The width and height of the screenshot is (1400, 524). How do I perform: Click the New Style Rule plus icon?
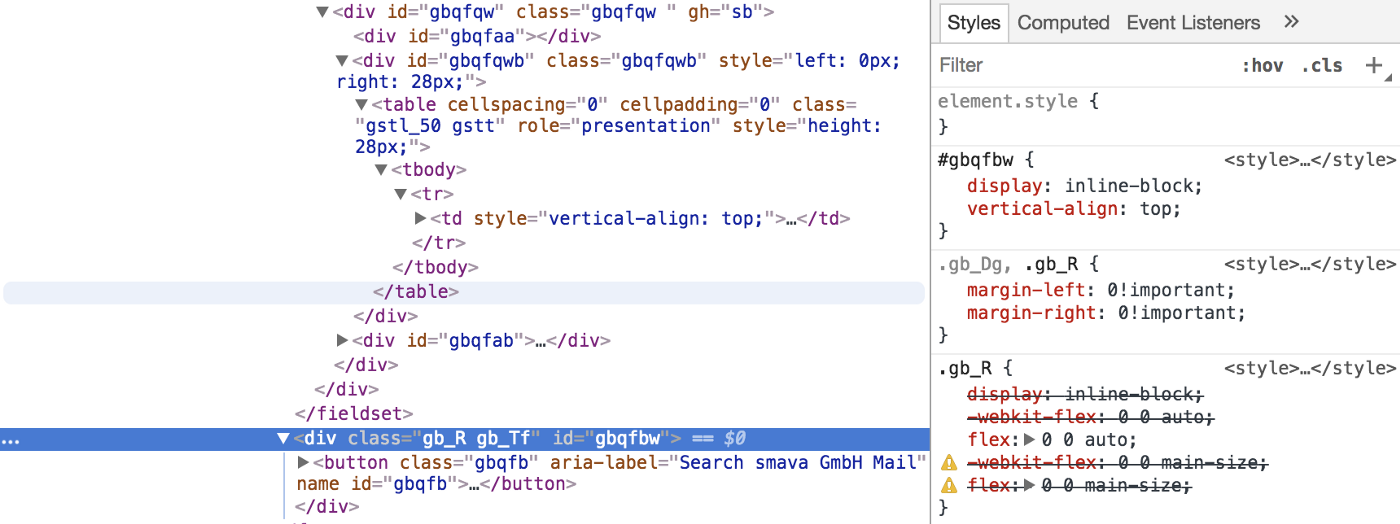(1374, 66)
